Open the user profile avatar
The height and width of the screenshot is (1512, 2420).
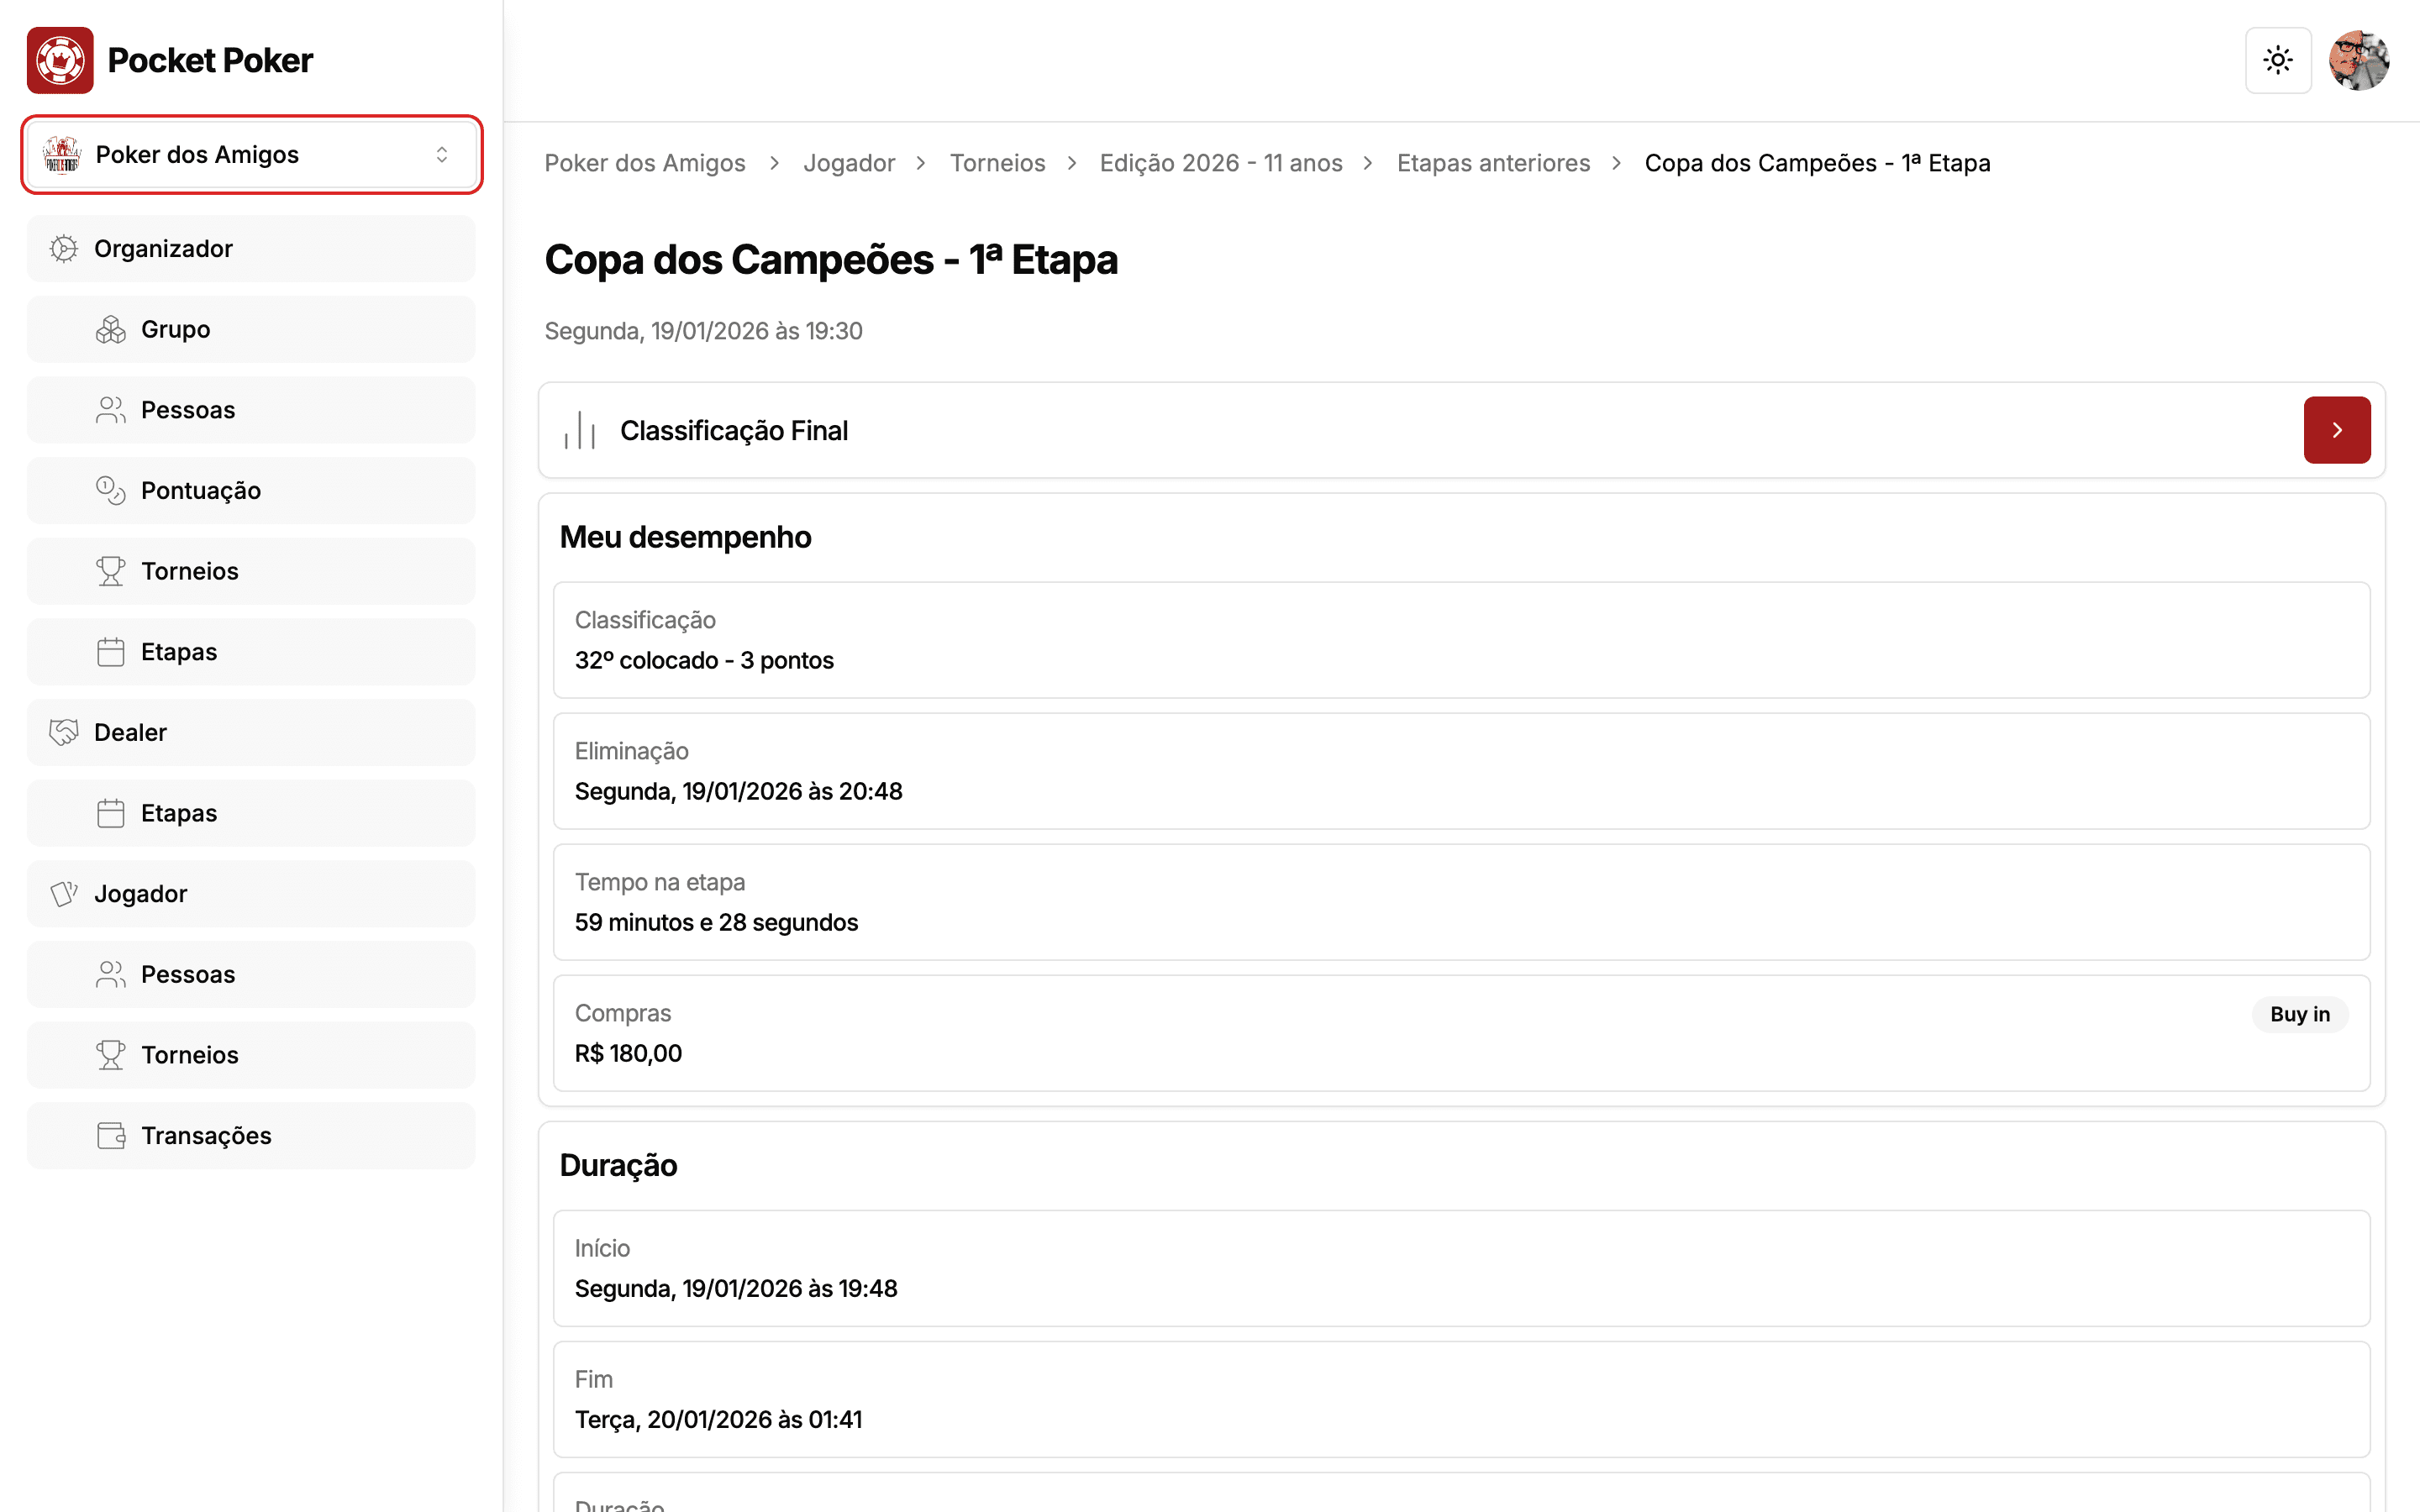2359,60
